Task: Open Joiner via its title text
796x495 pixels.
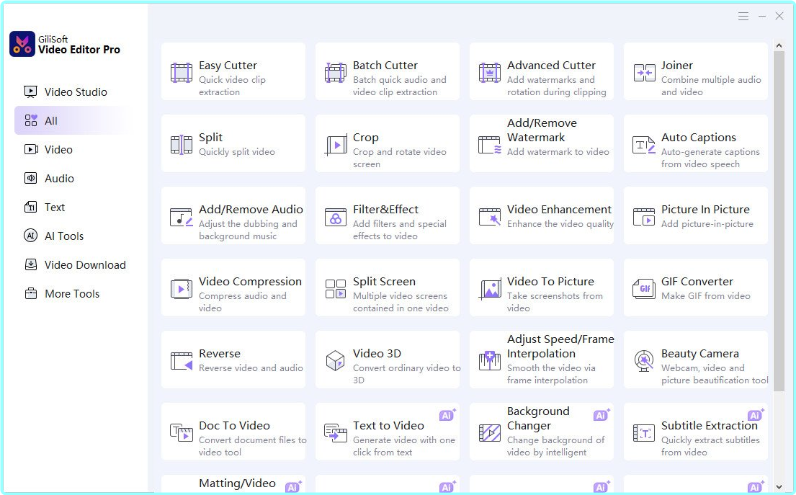Action: [x=677, y=65]
